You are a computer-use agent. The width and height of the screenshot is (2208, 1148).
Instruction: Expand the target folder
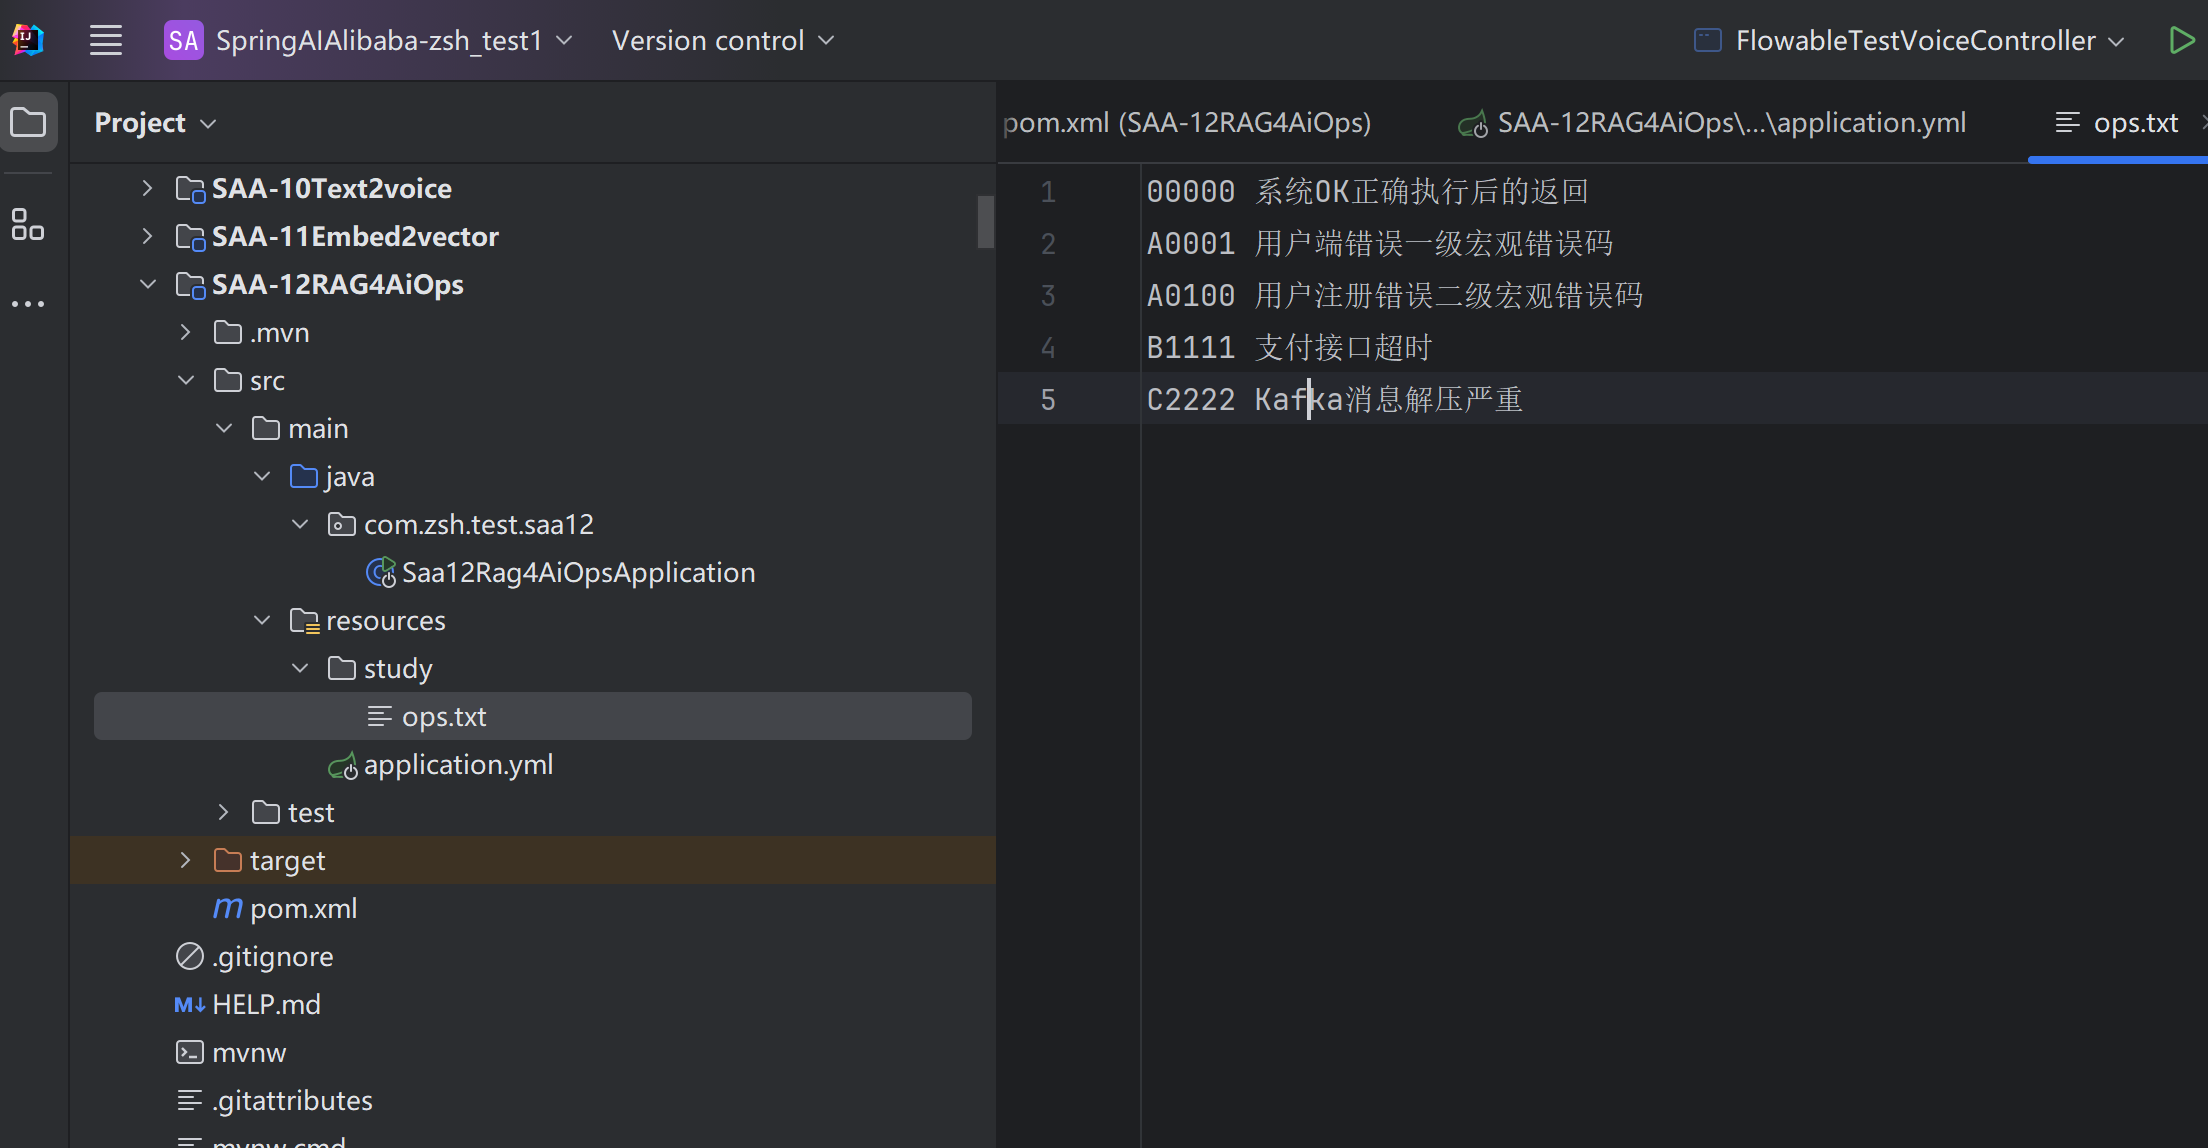click(x=185, y=860)
